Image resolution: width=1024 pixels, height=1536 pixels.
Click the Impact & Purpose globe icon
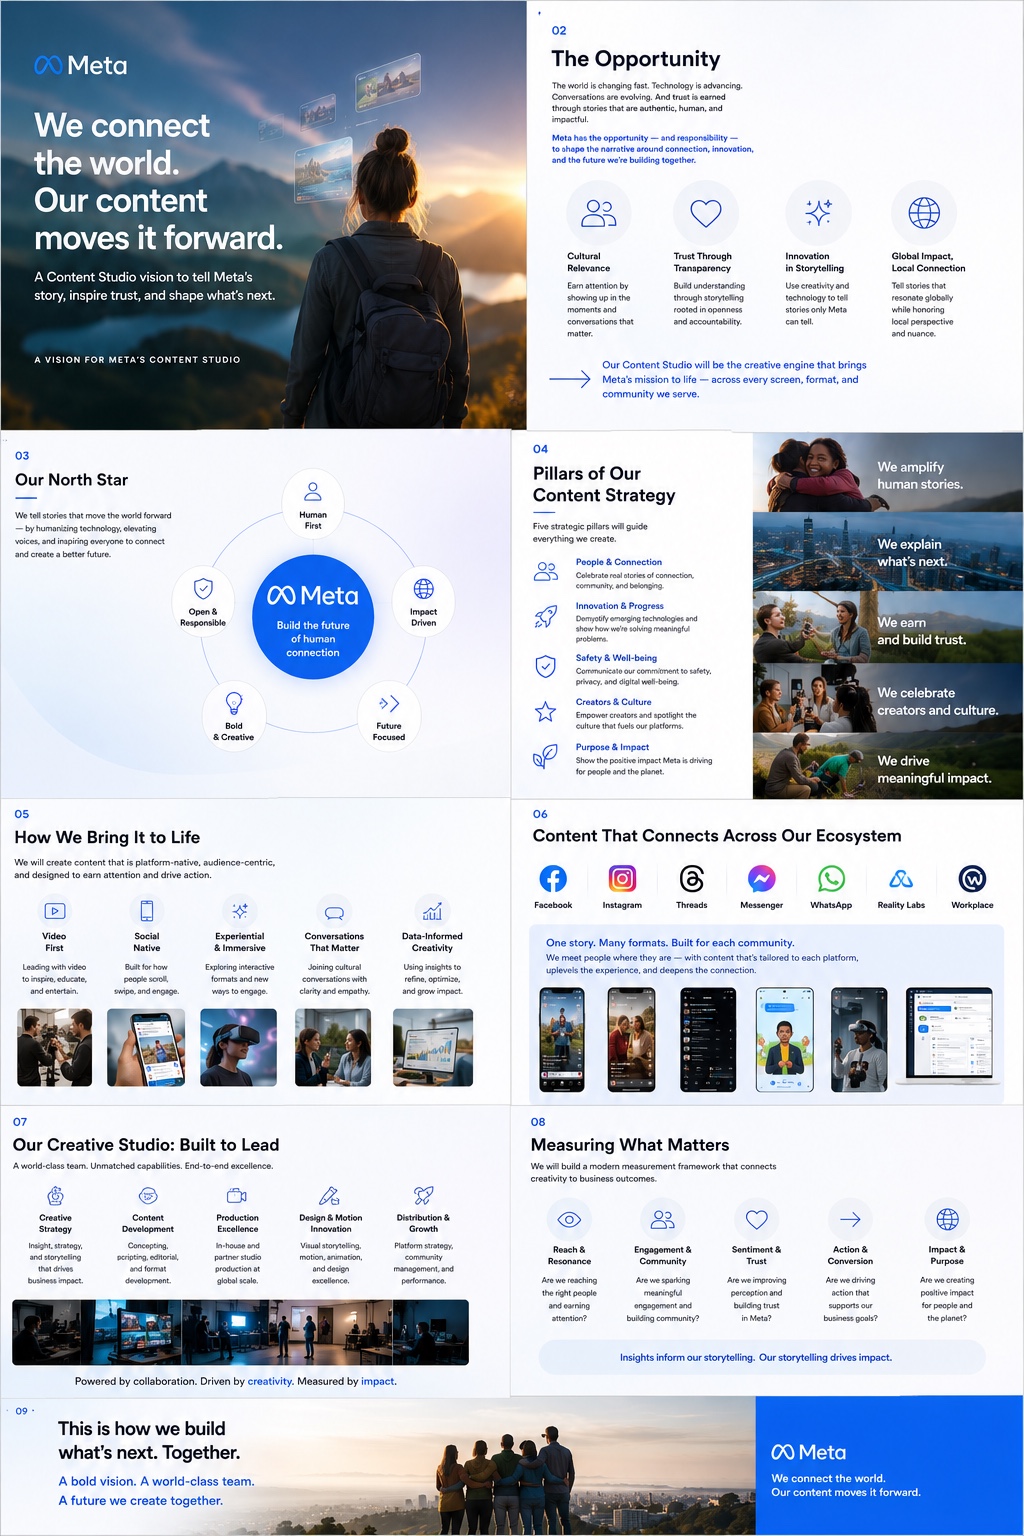coord(947,1220)
